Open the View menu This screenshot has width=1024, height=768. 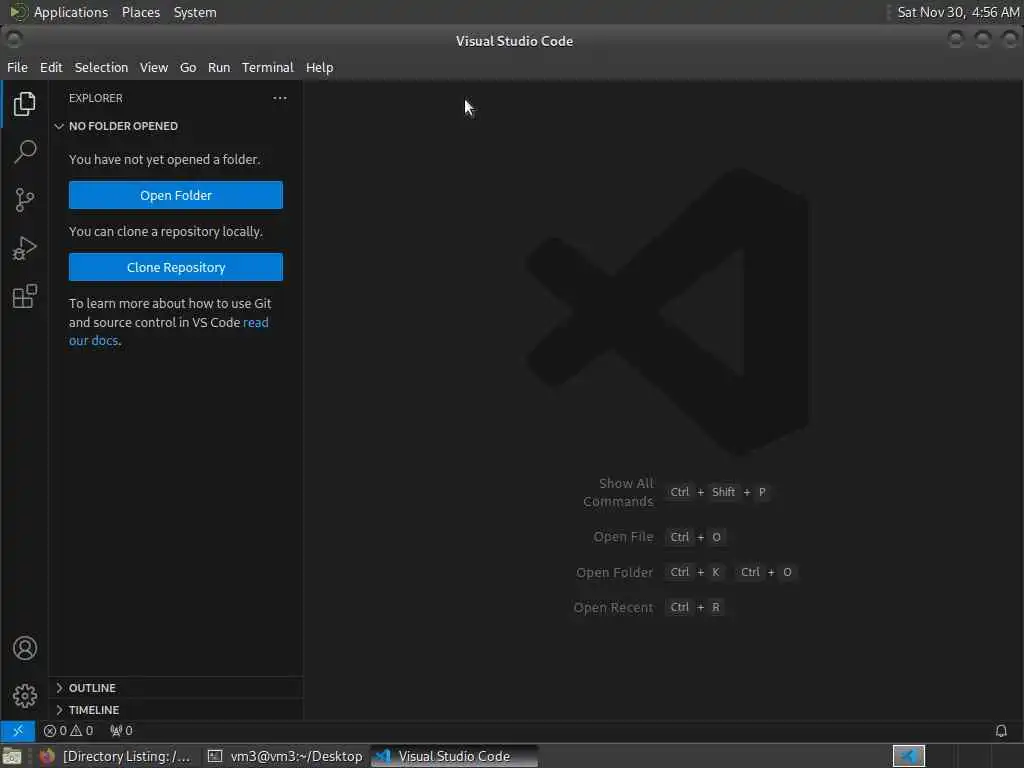pyautogui.click(x=153, y=67)
